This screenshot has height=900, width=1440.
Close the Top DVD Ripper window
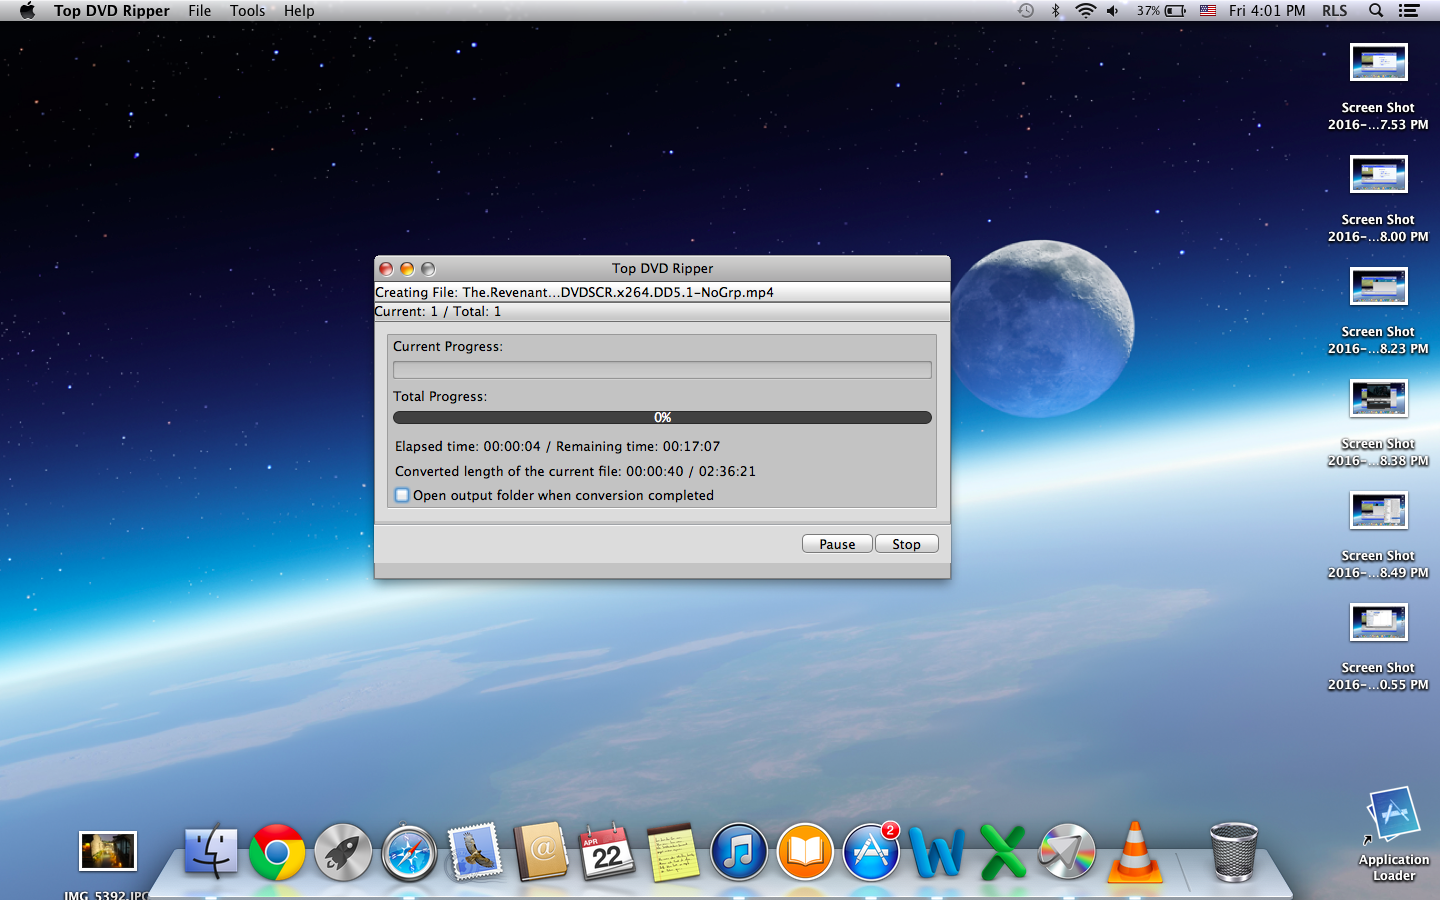(x=386, y=269)
